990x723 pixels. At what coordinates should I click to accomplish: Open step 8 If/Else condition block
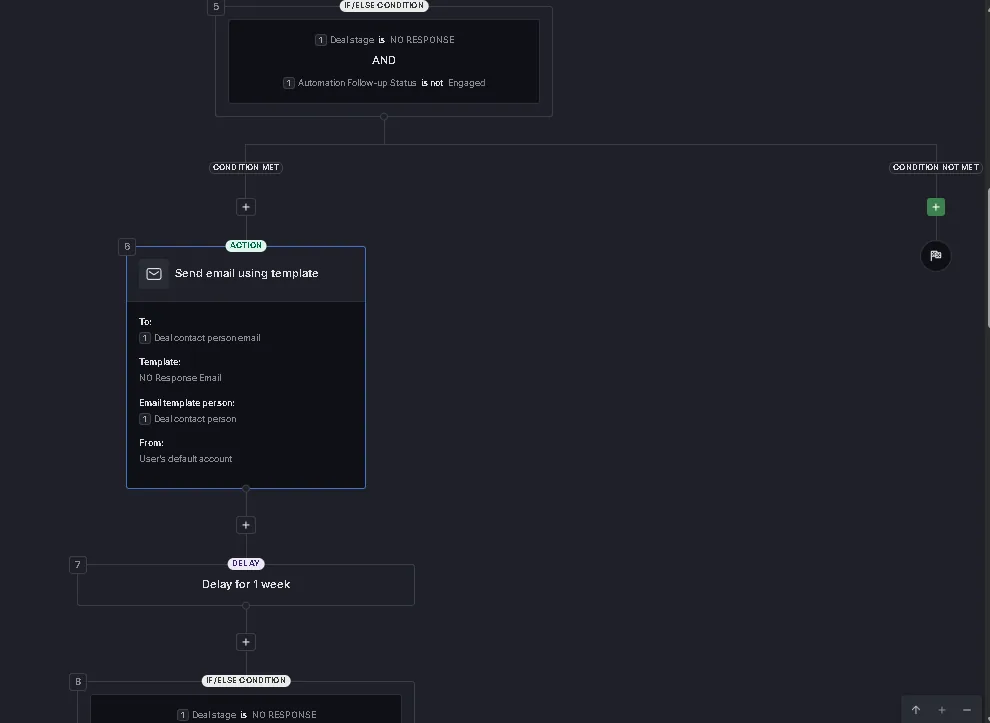pyautogui.click(x=246, y=702)
